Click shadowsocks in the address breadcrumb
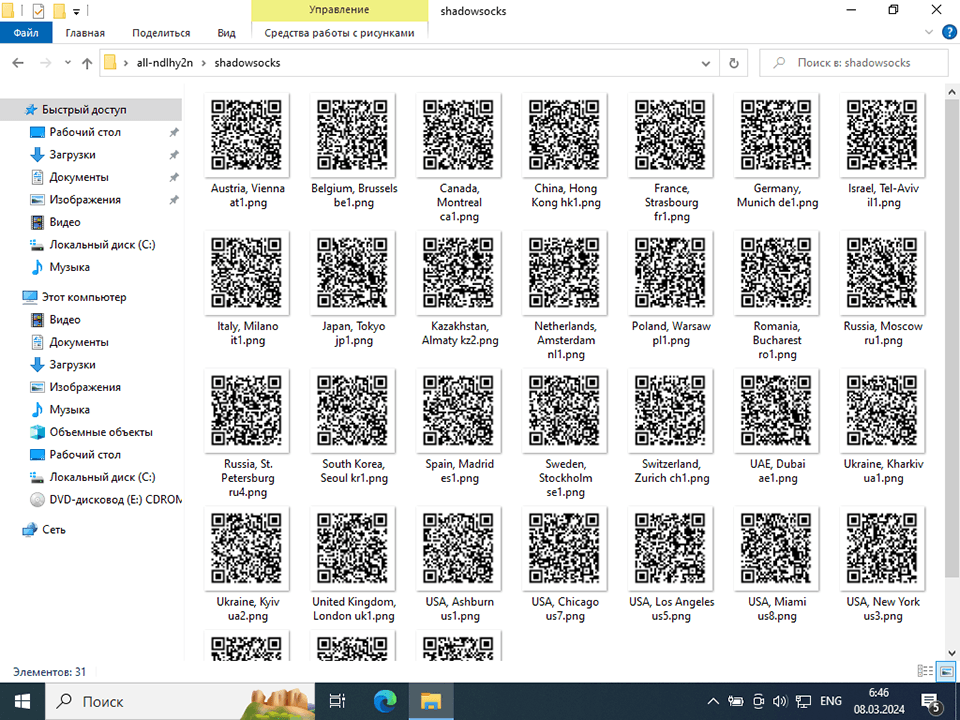Screen dimensions: 960x720 (247, 62)
